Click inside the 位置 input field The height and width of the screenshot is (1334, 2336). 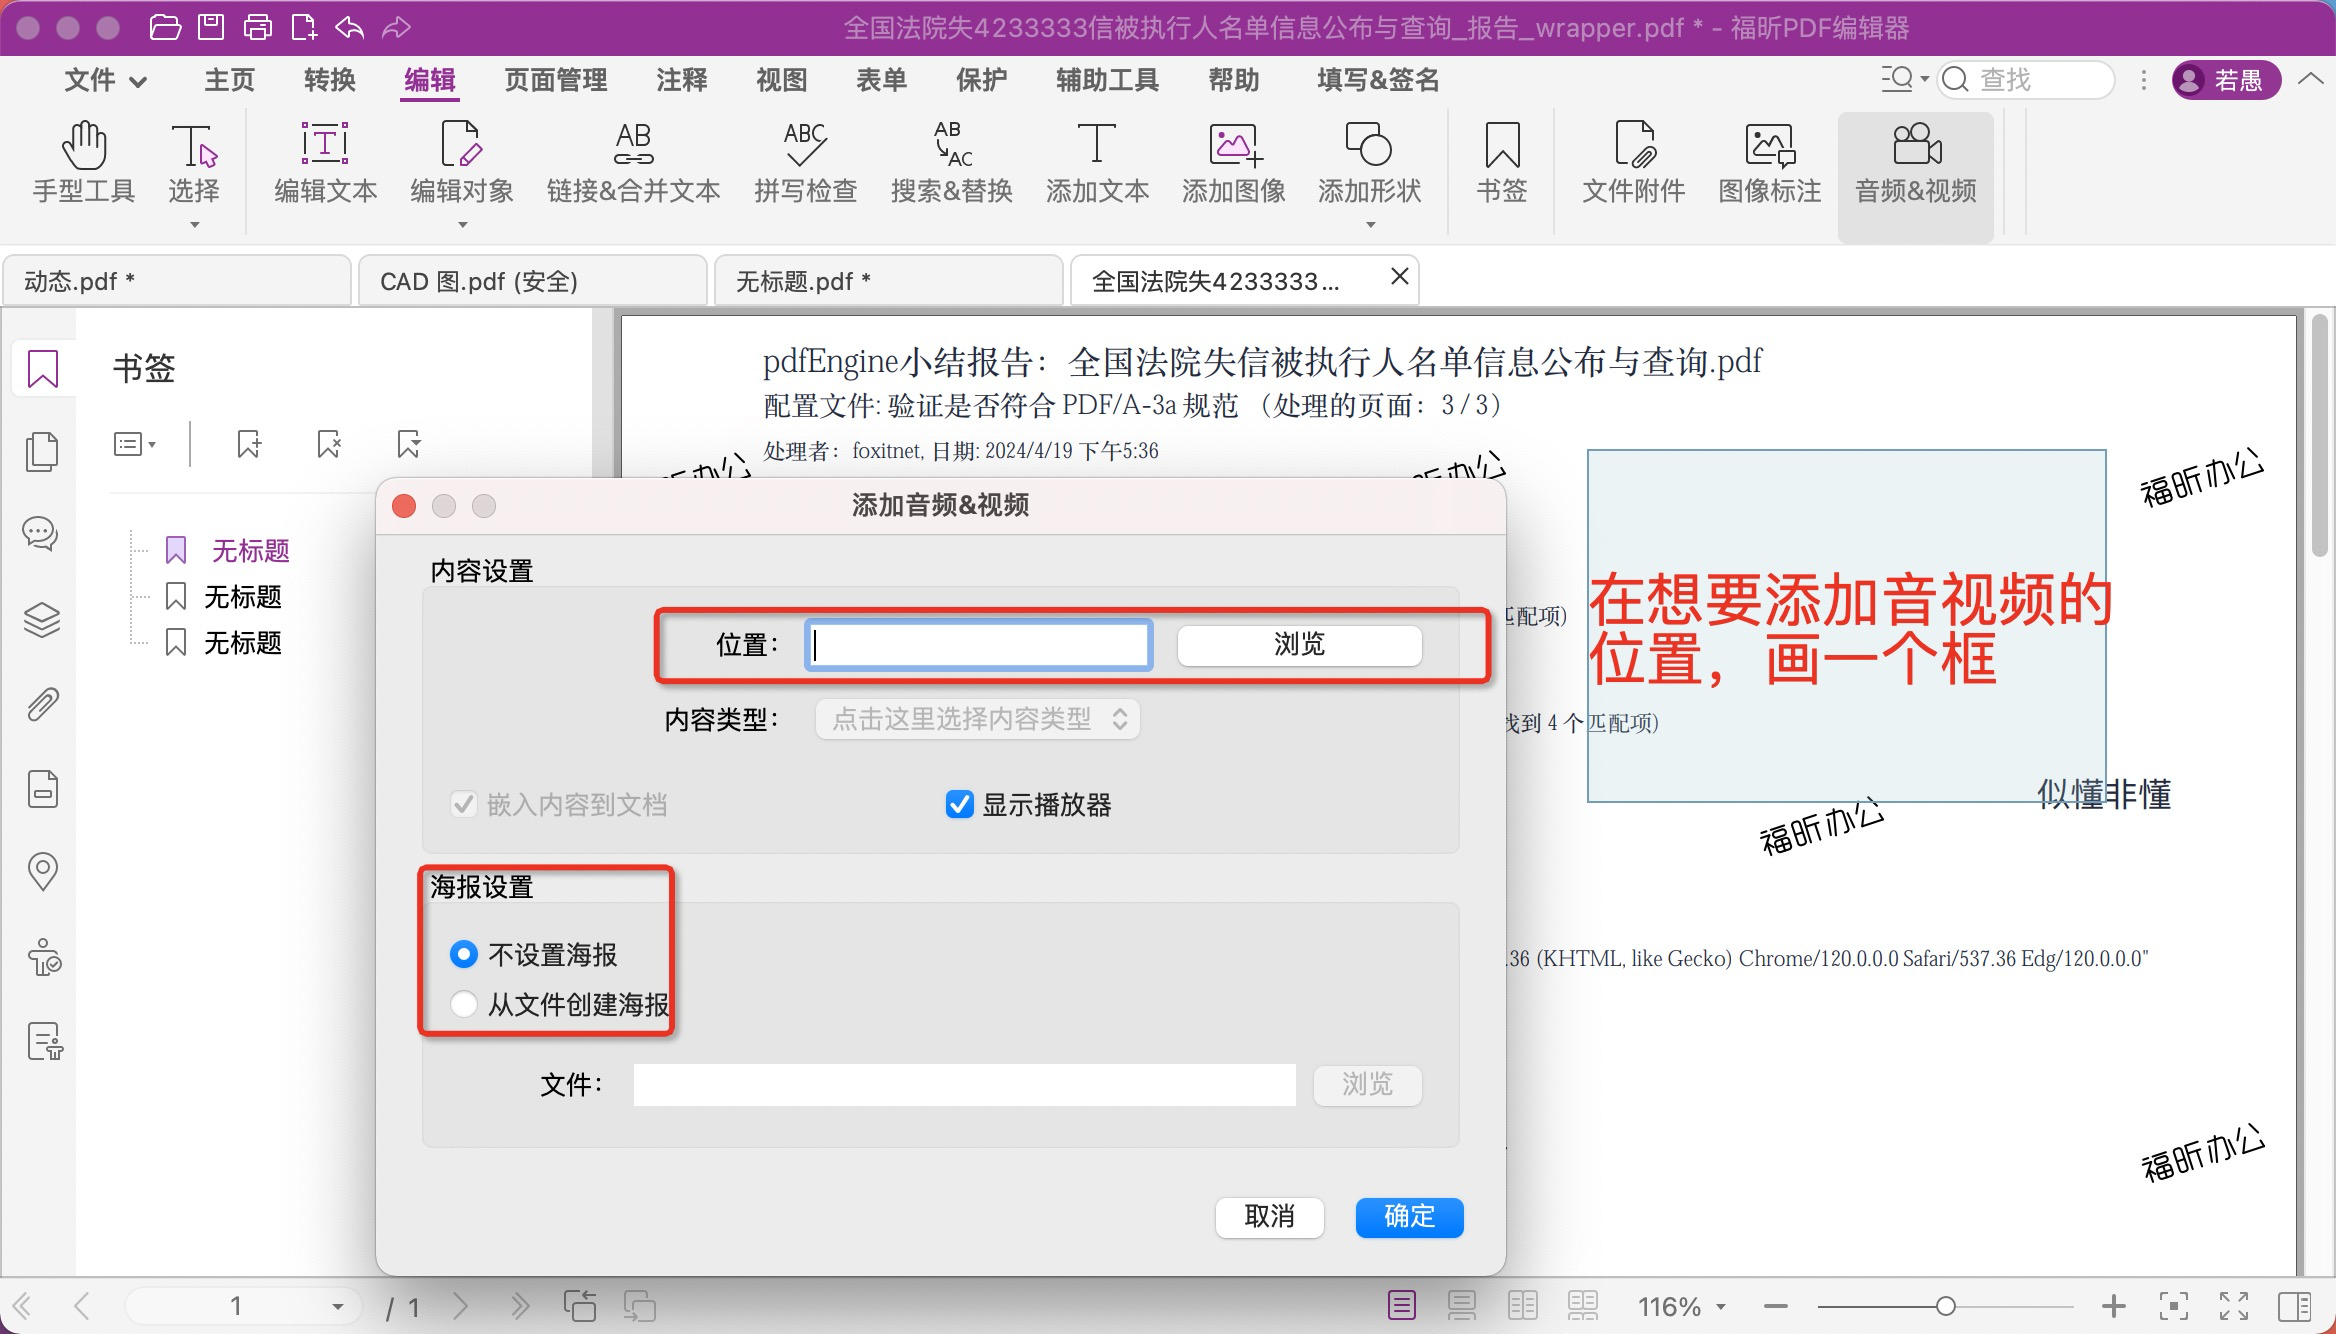tap(978, 645)
